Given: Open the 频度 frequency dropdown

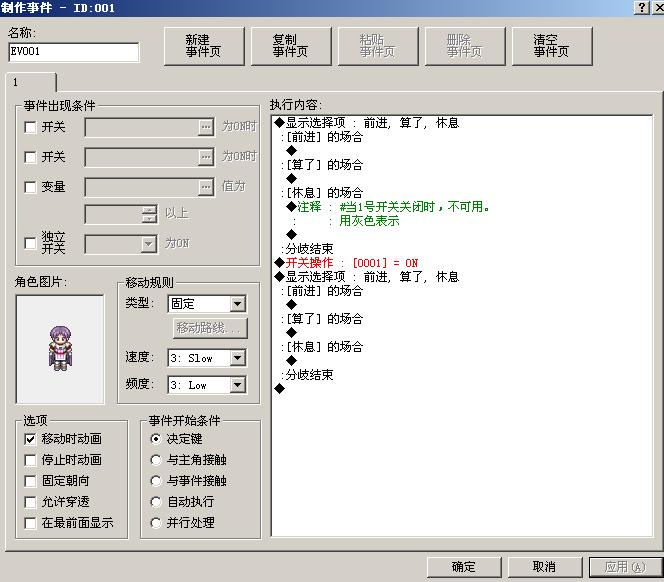Looking at the screenshot, I should (x=238, y=385).
